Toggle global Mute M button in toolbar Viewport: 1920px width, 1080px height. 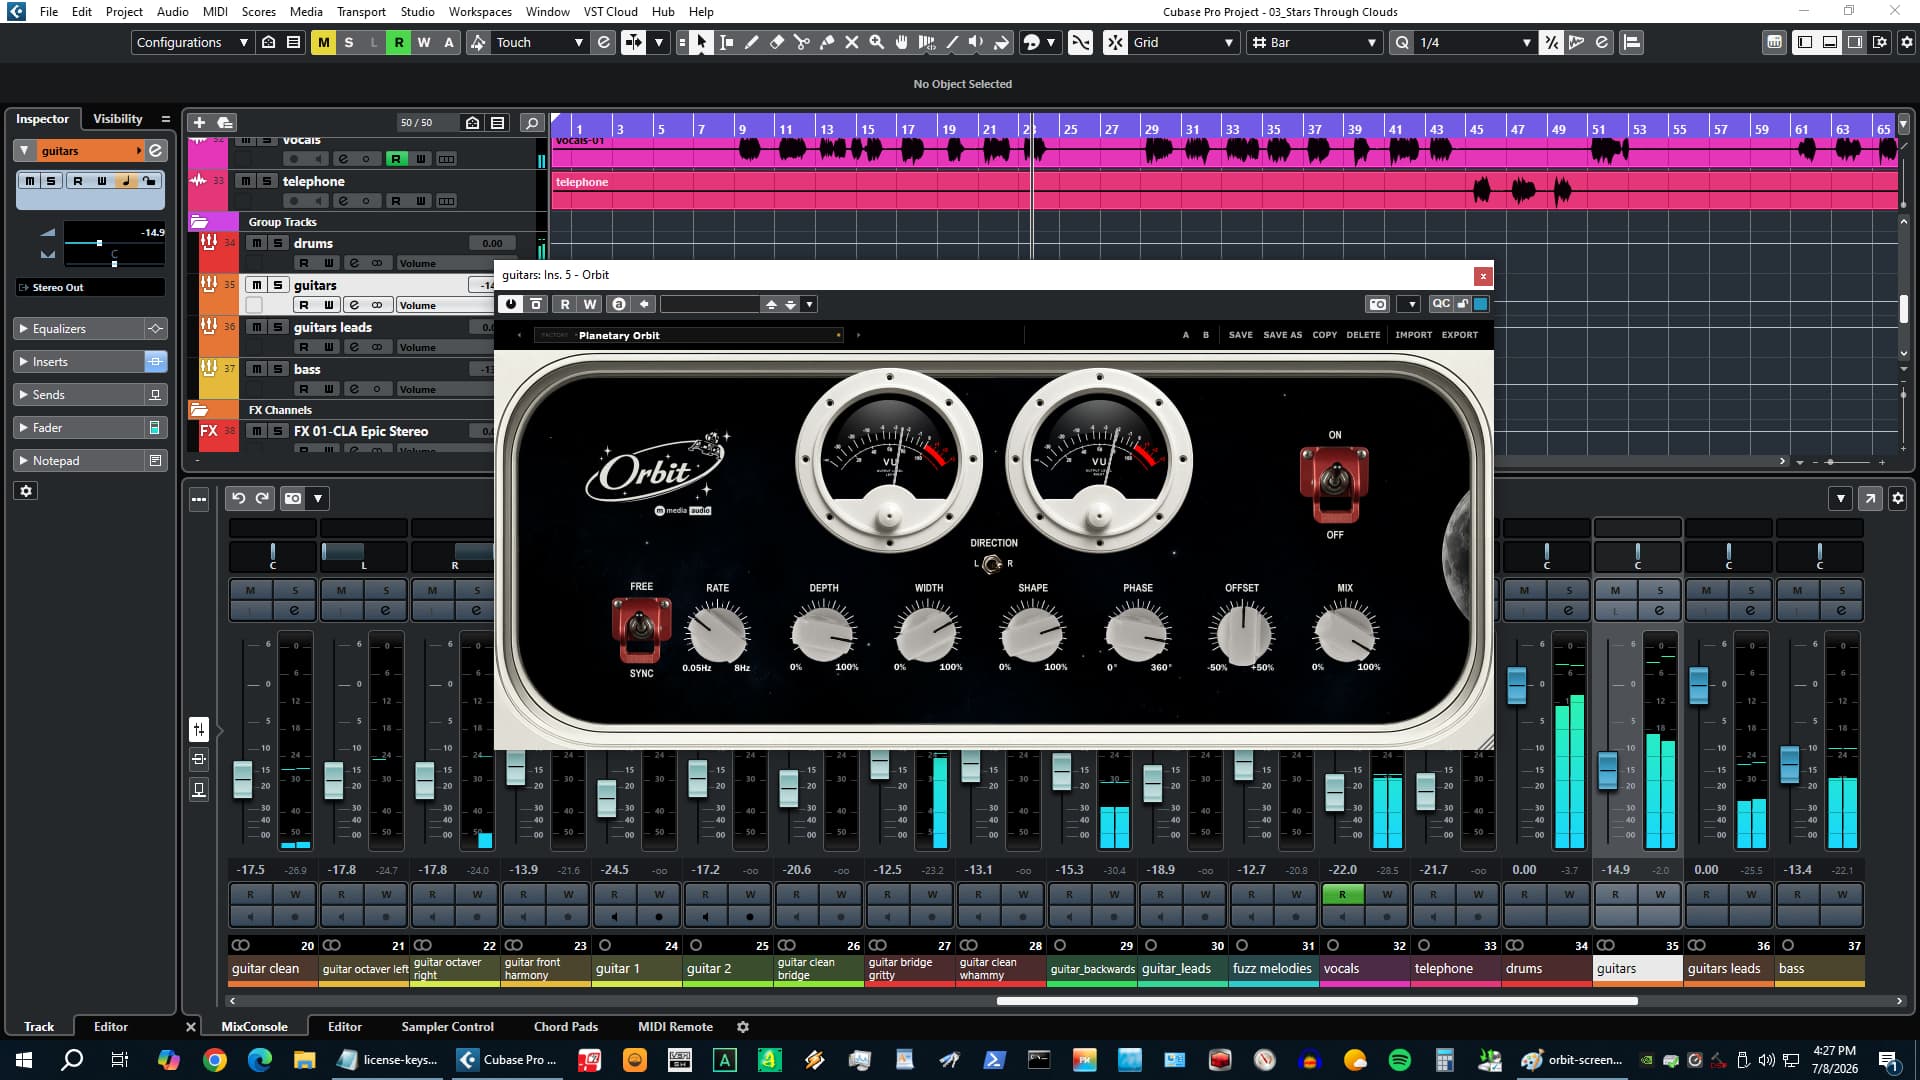(323, 42)
